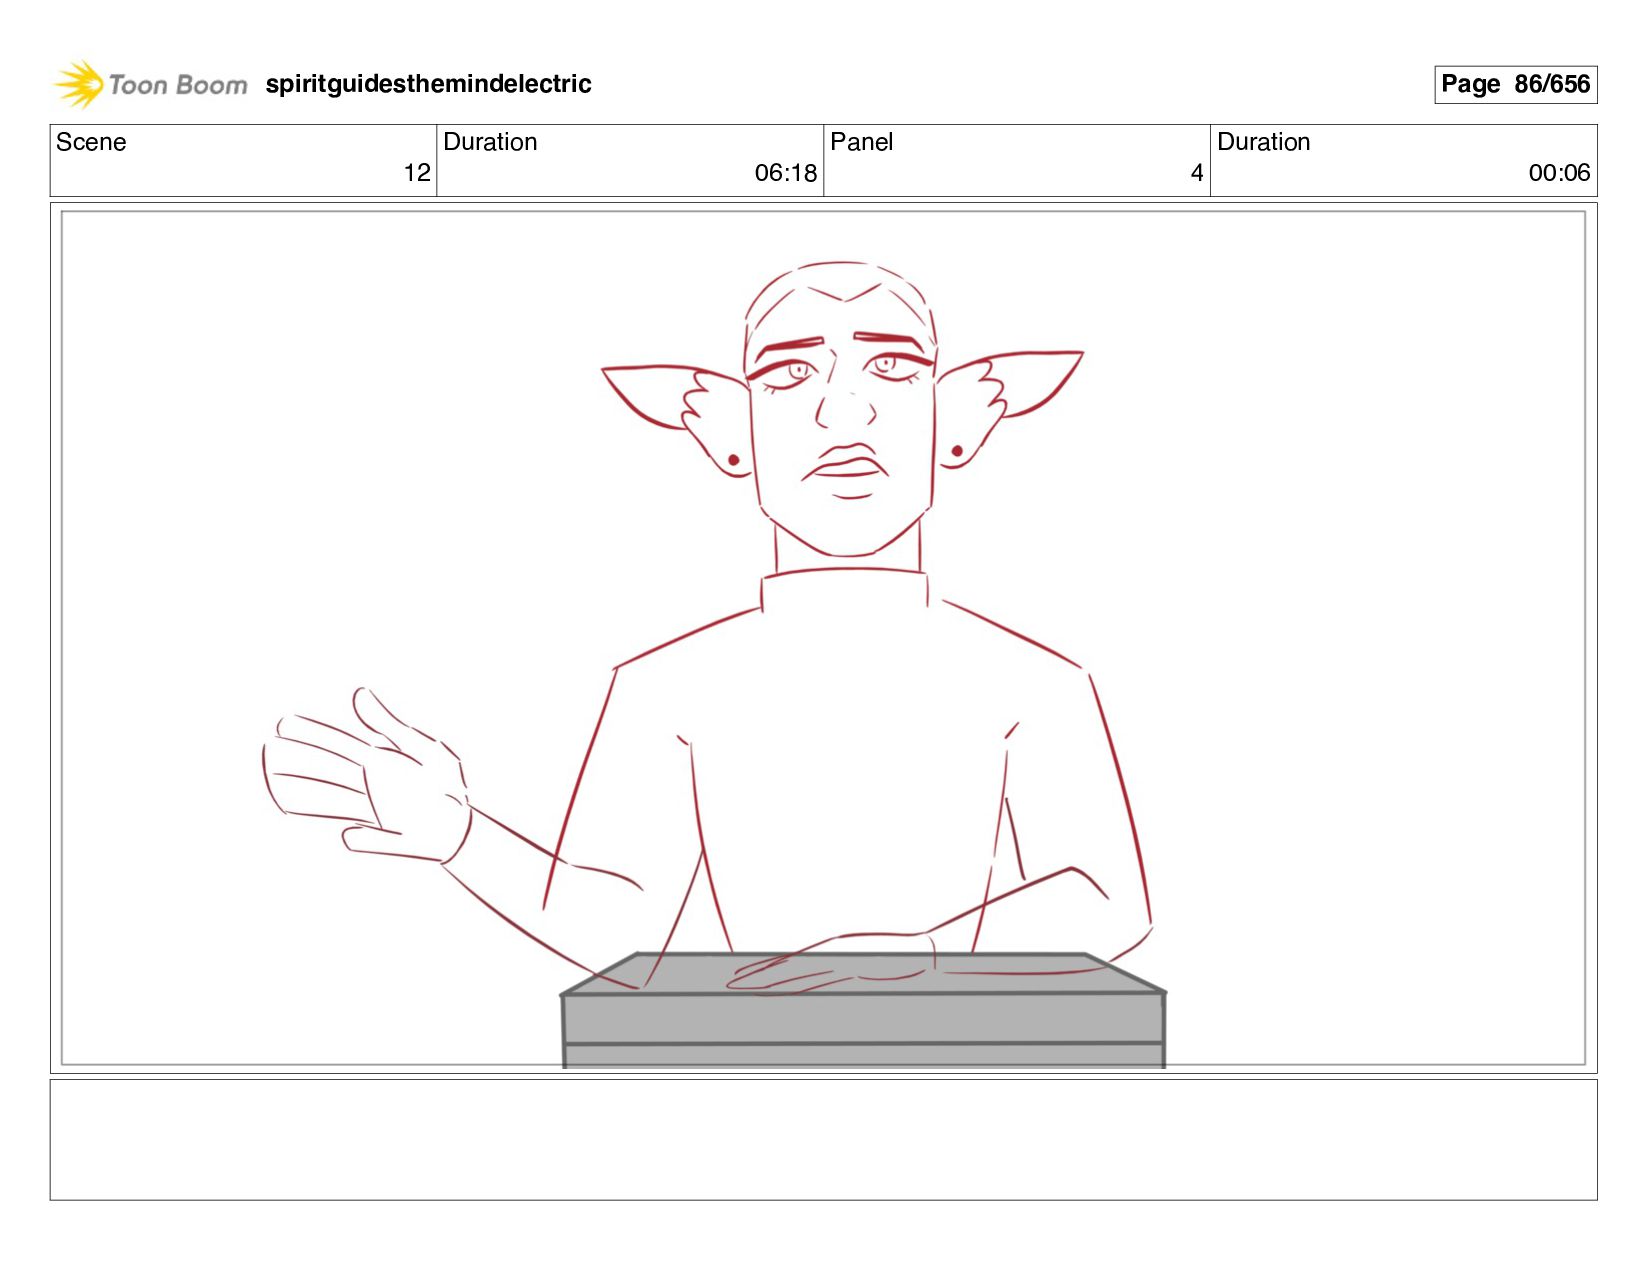
Task: Click the Page 86/656 indicator
Action: [x=1515, y=84]
